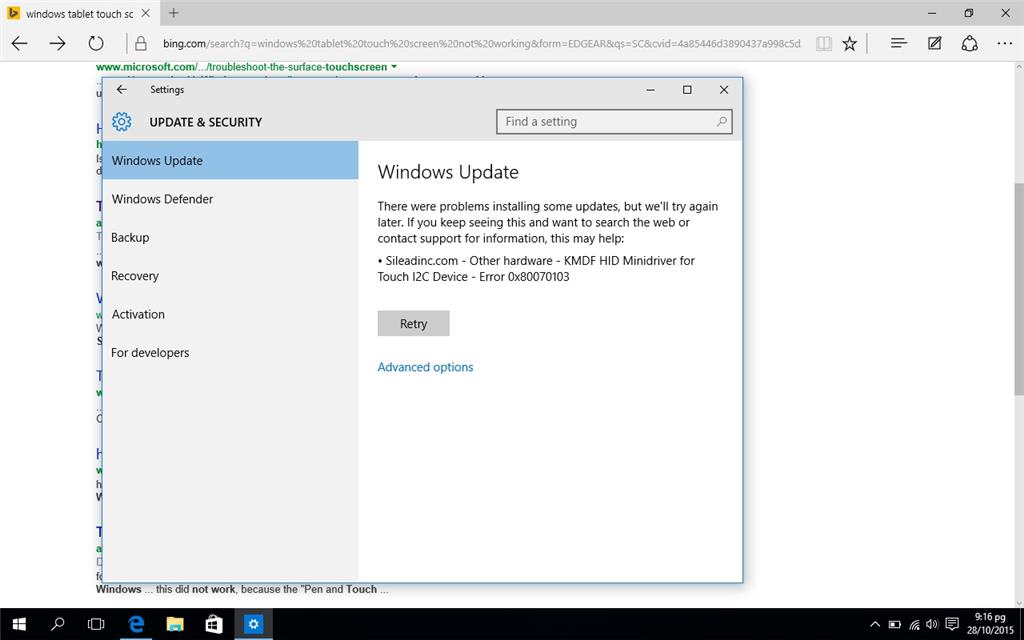Open the Wi-Fi network tray icon

coord(914,624)
